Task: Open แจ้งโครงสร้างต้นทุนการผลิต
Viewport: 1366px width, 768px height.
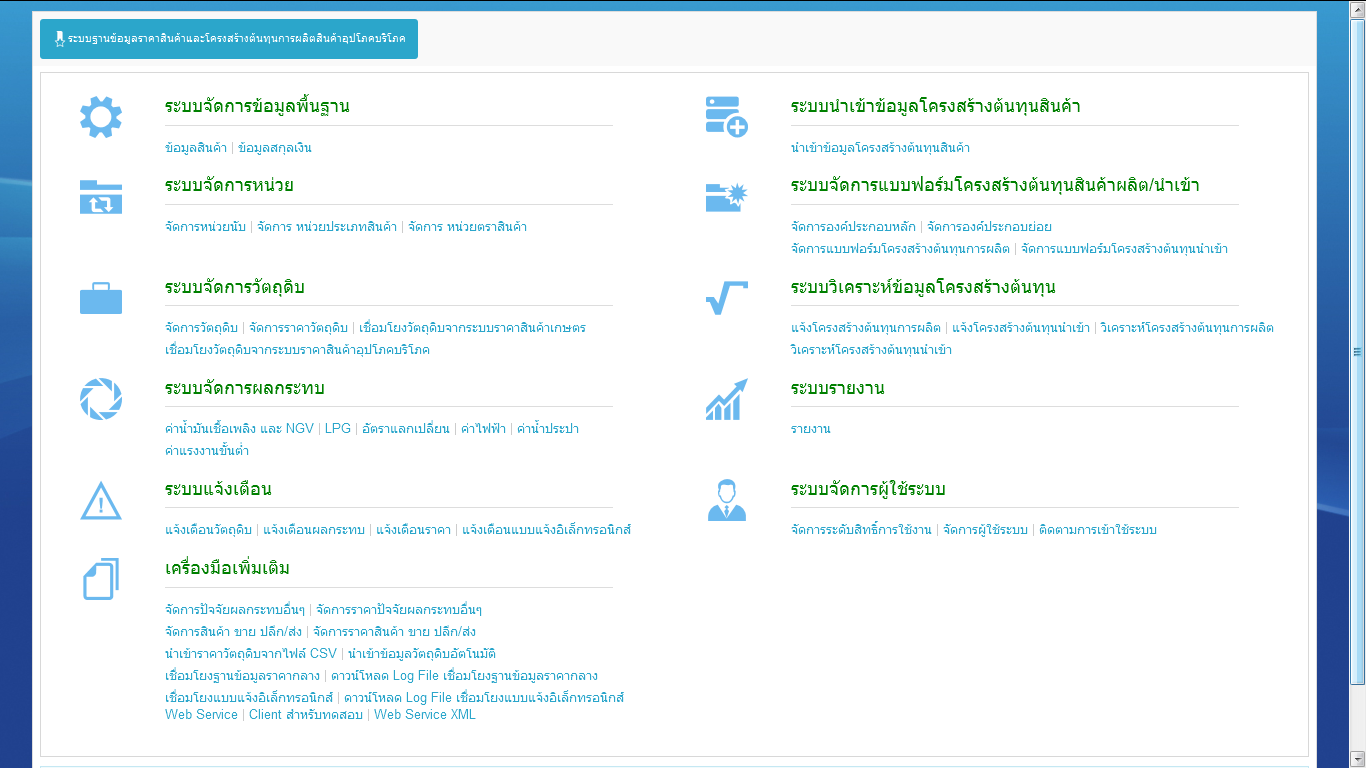Action: click(x=866, y=328)
